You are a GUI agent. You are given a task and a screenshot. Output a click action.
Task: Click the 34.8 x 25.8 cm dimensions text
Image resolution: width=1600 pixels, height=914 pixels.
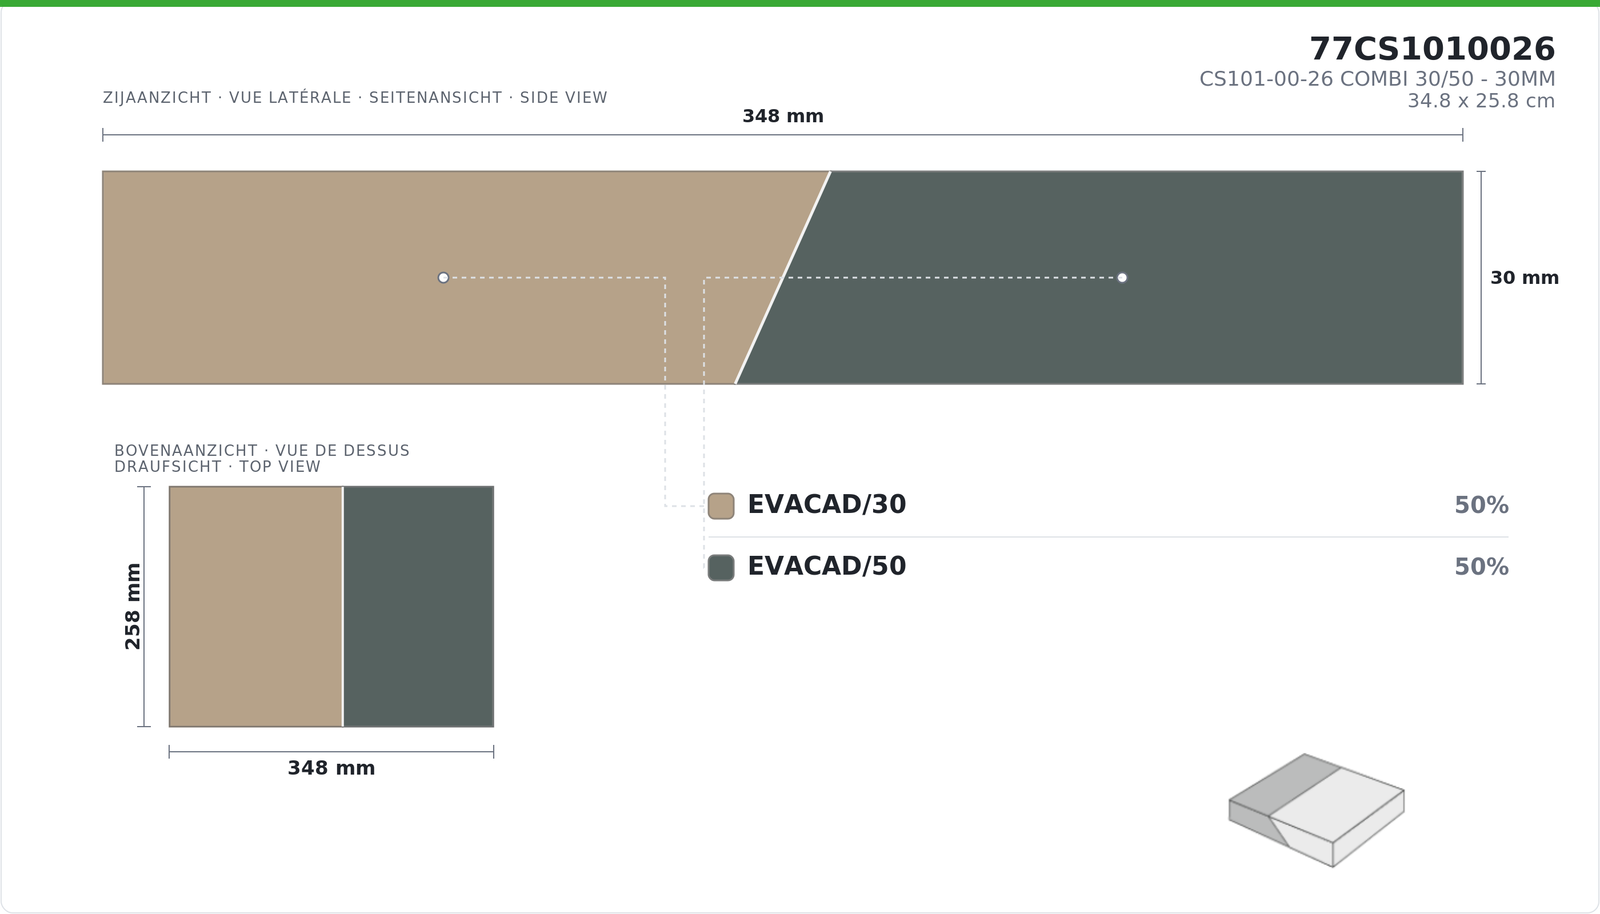pyautogui.click(x=1481, y=101)
